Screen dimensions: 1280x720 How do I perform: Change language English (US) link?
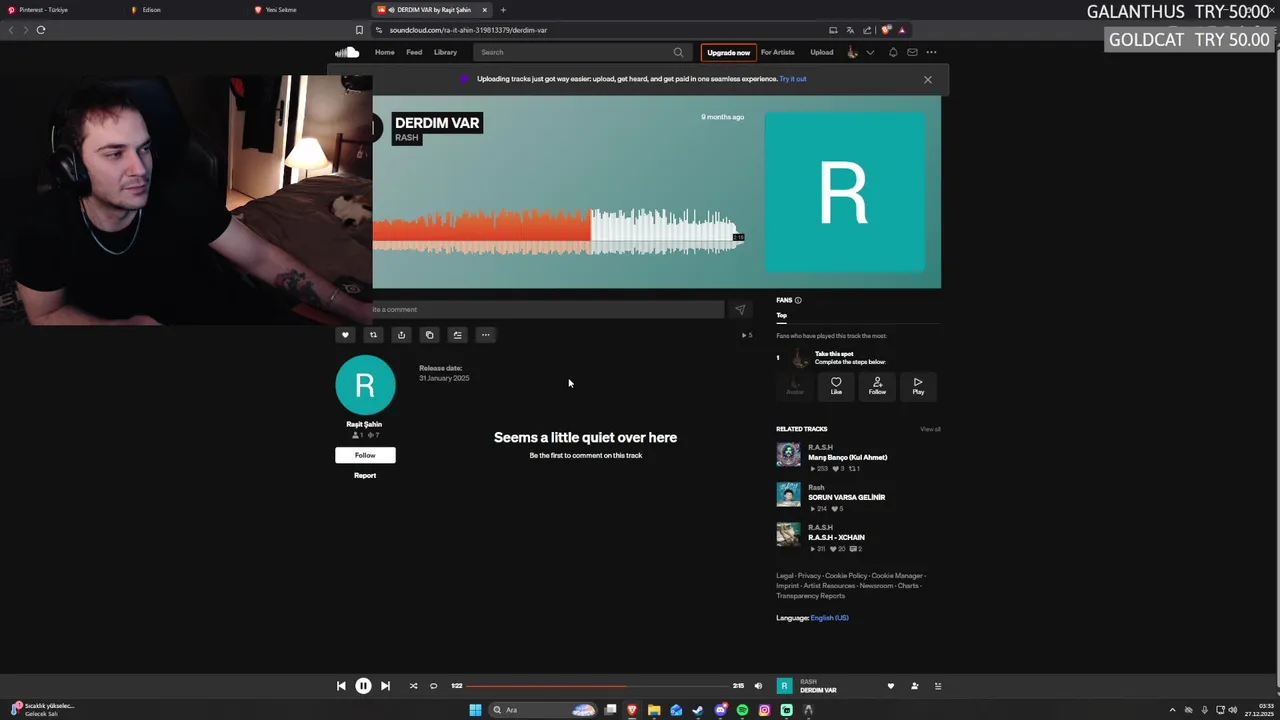829,618
